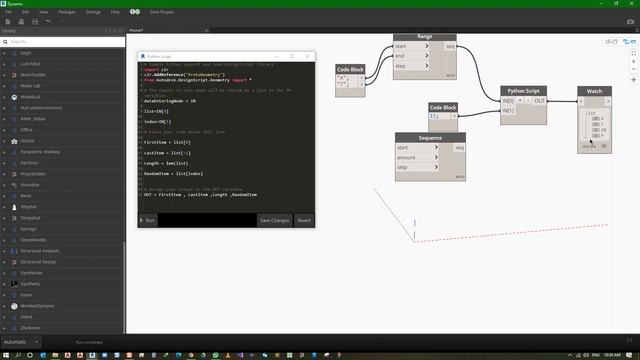Click the library panel vertical scrollbar
Image resolution: width=640 pixels, height=360 pixels.
coord(124,286)
